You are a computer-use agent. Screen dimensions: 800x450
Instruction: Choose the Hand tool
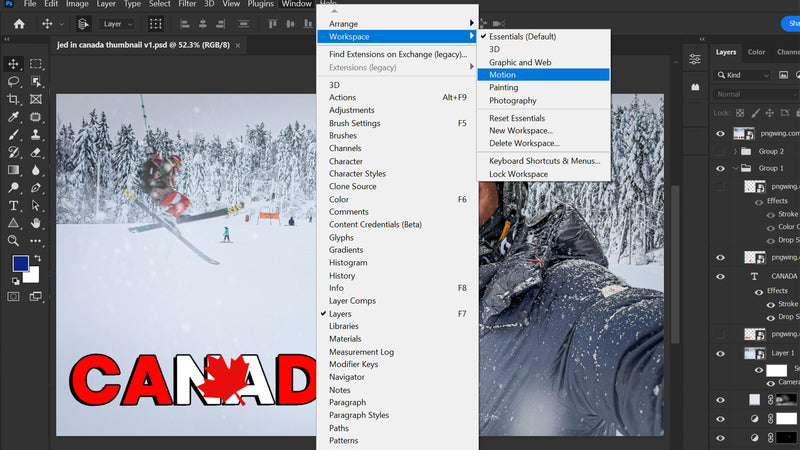point(36,222)
